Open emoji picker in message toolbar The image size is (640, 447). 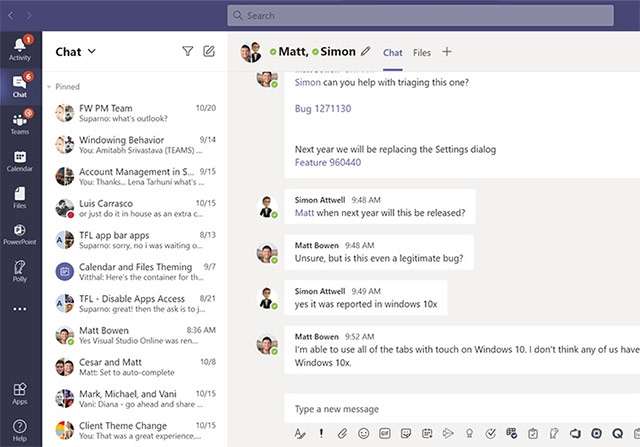(x=363, y=433)
